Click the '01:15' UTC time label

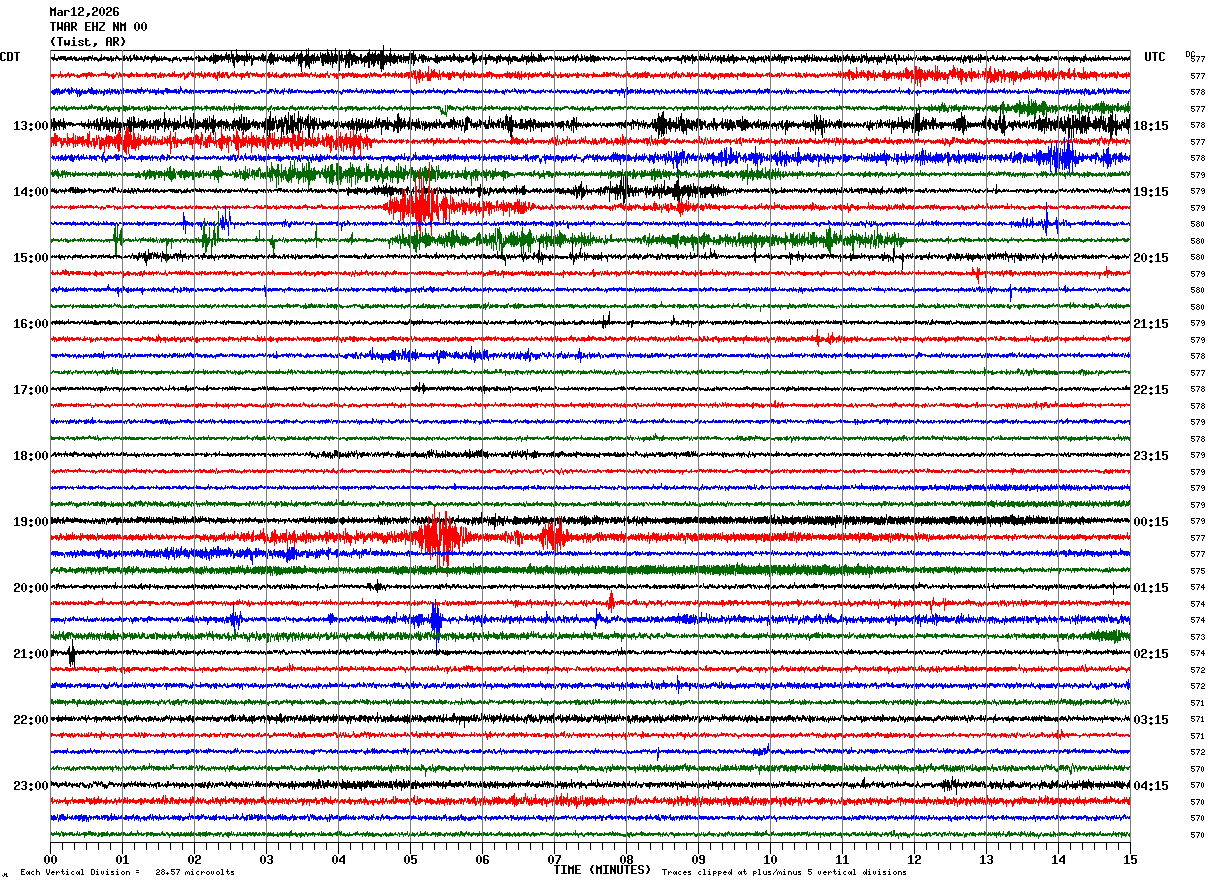point(1150,588)
